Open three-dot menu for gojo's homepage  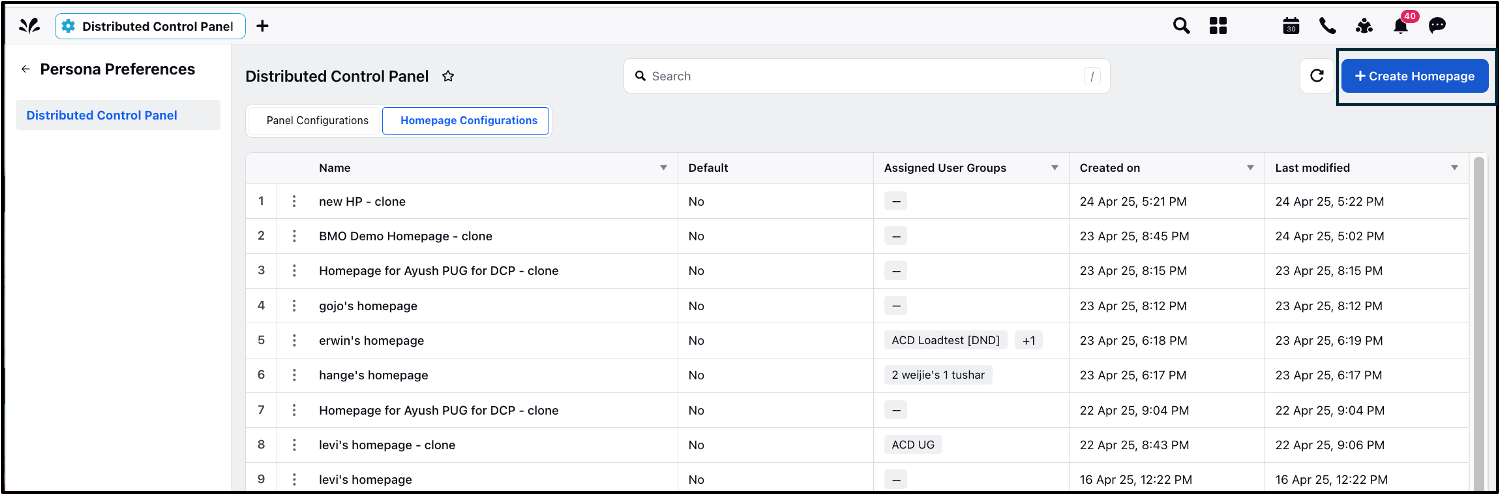click(x=294, y=306)
